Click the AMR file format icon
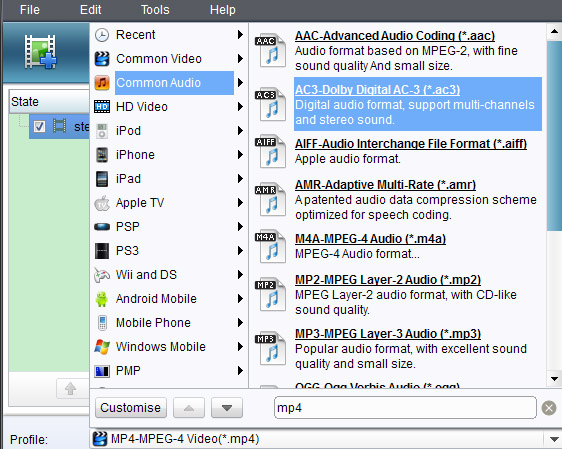 [x=271, y=199]
